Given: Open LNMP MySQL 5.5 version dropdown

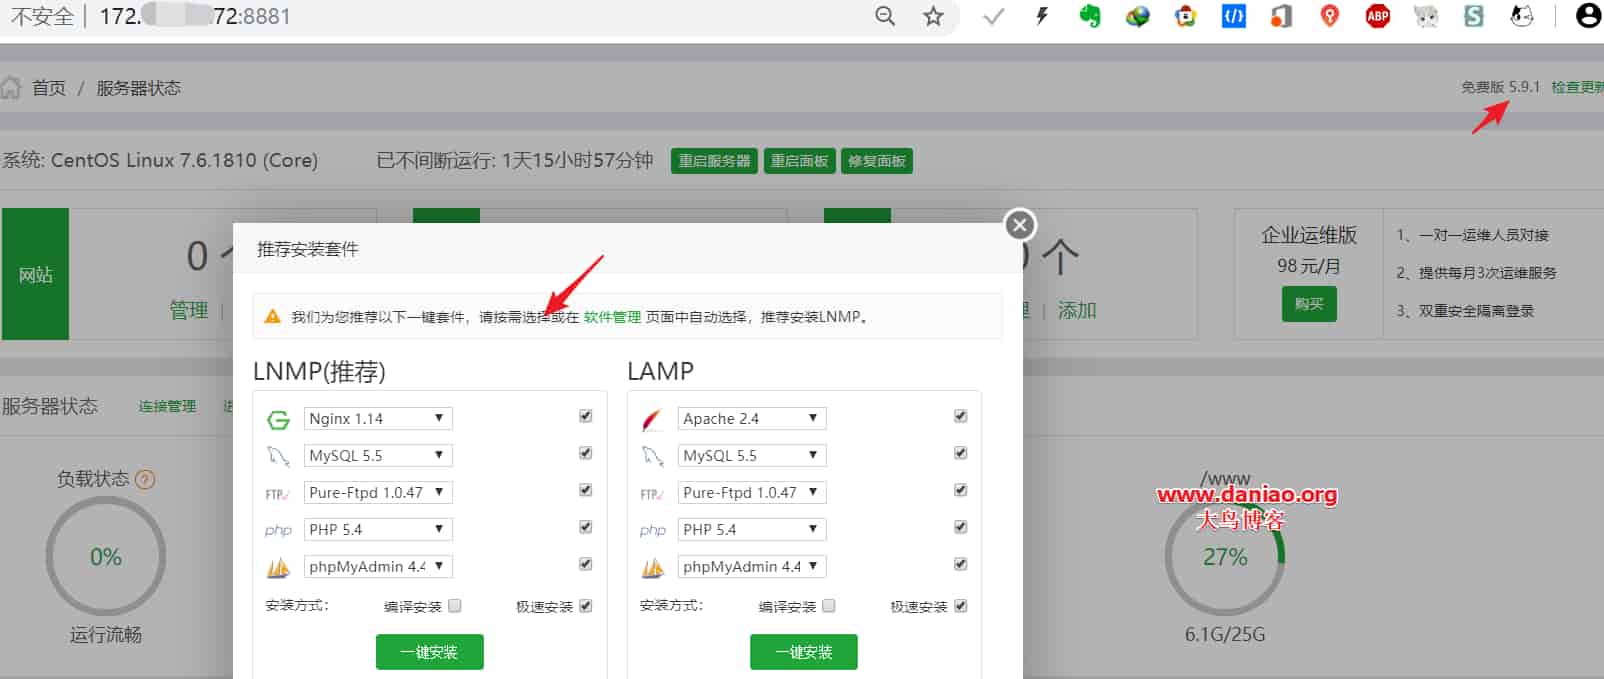Looking at the screenshot, I should coord(378,455).
